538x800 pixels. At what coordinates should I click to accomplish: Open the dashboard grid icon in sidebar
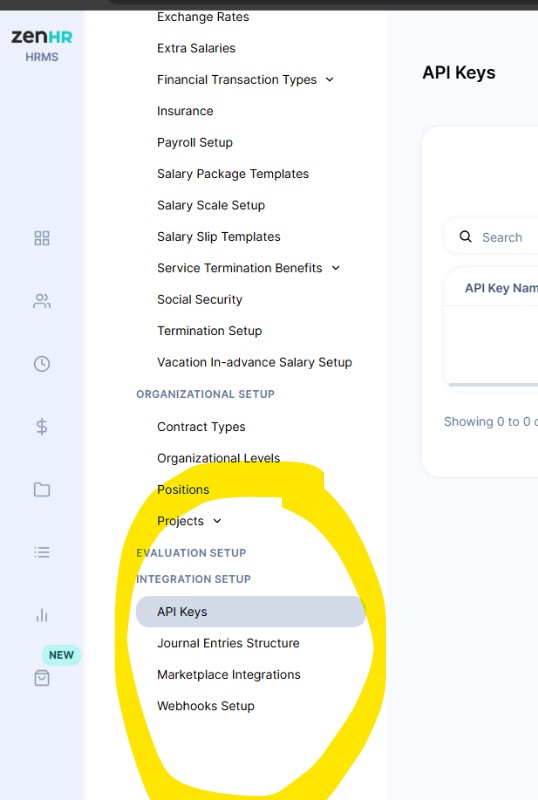coord(42,238)
